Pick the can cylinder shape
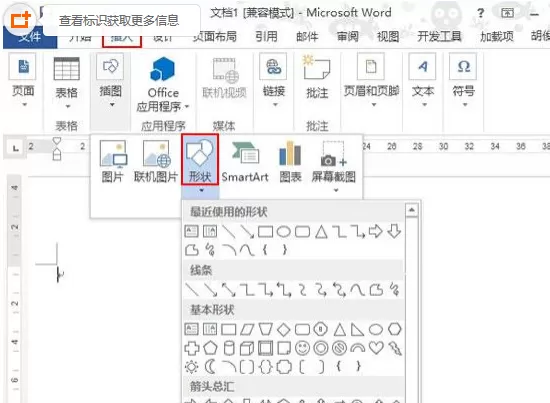 [x=229, y=348]
